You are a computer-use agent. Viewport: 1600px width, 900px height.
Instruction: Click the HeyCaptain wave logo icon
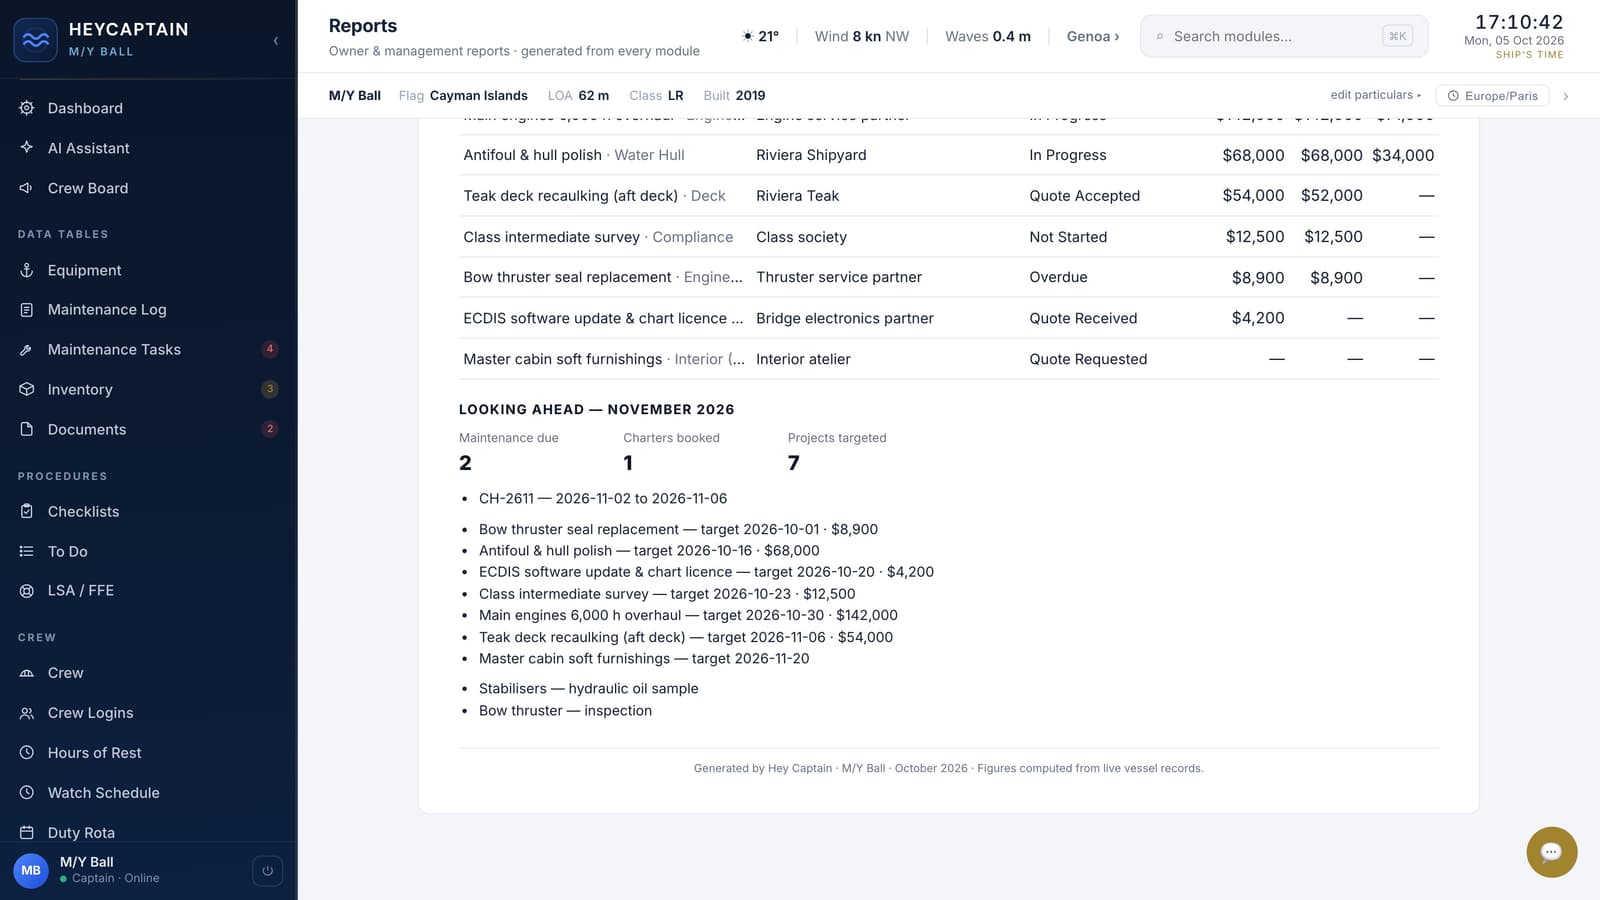[35, 39]
